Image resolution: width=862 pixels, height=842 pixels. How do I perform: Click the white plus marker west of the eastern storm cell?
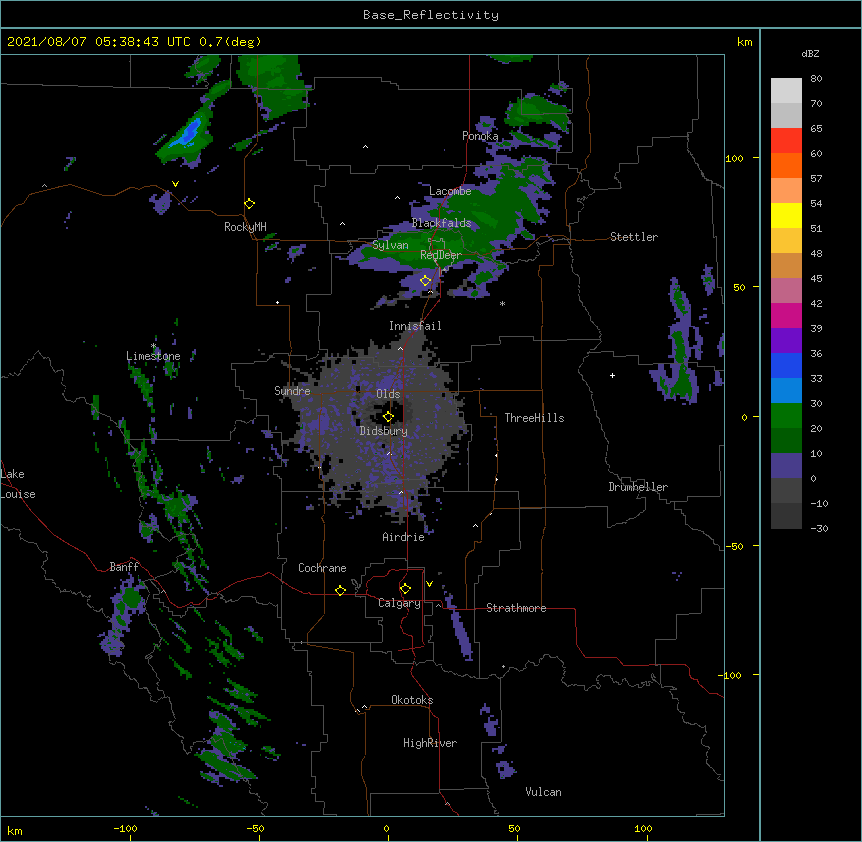612,375
